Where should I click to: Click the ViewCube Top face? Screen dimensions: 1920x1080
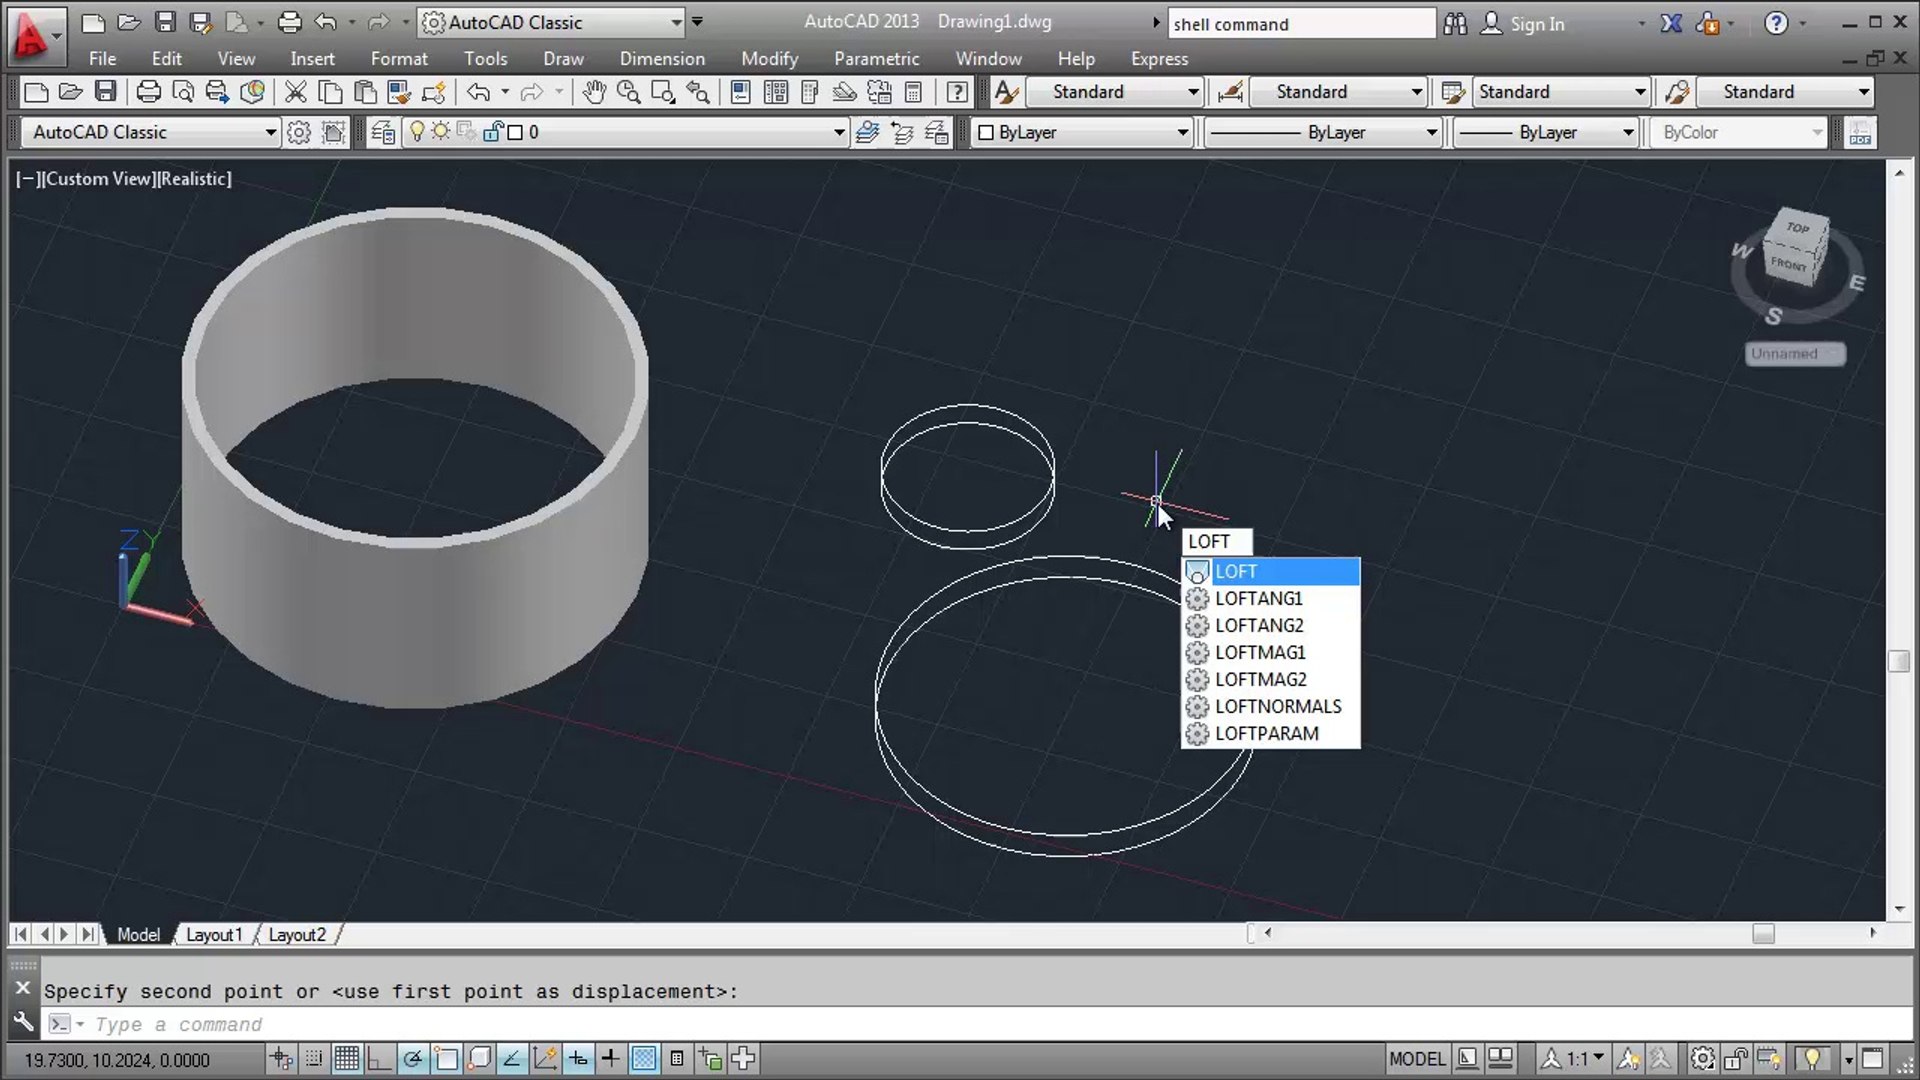coord(1798,228)
